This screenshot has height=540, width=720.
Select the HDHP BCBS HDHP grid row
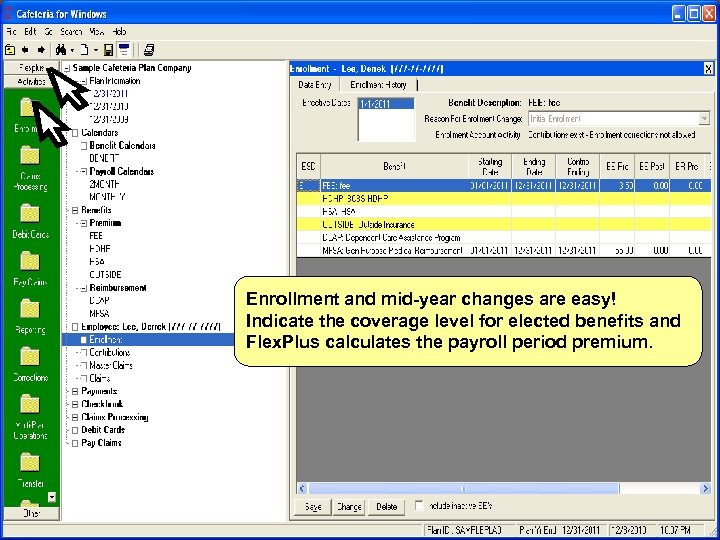pyautogui.click(x=504, y=199)
